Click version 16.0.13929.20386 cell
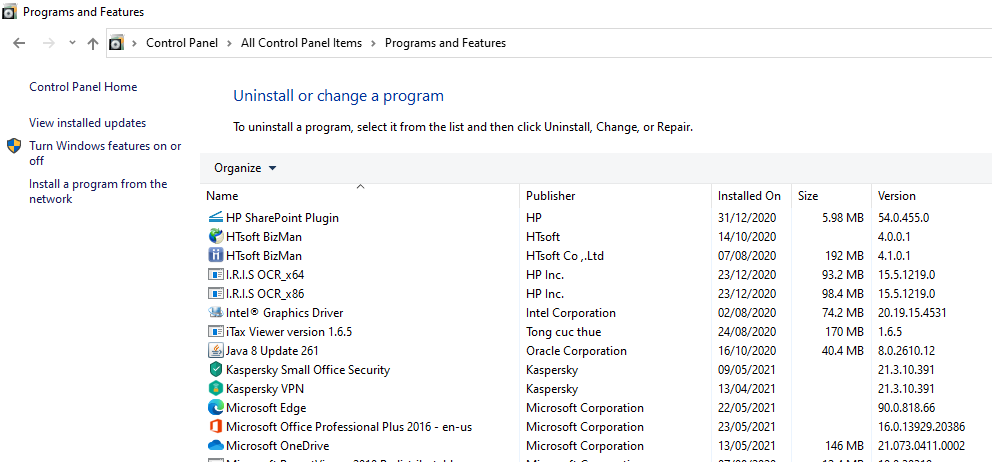This screenshot has width=992, height=462. coord(921,427)
